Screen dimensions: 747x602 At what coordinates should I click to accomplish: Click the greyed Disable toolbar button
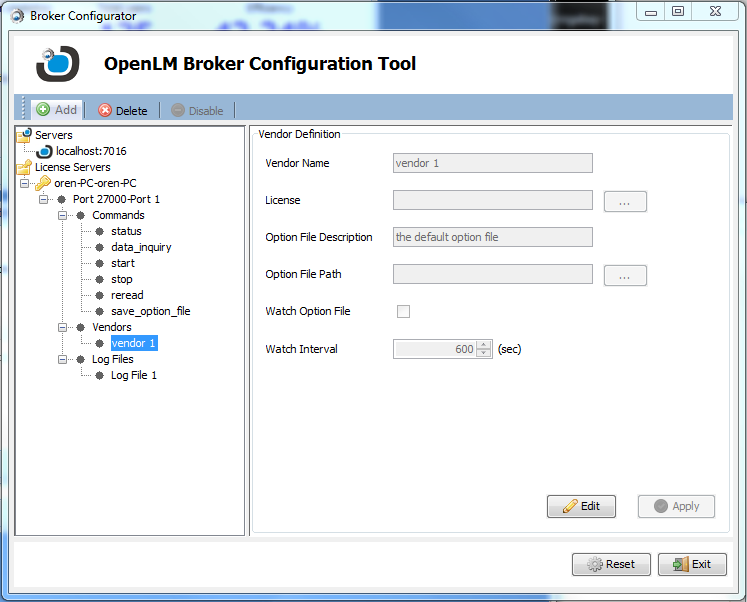click(x=197, y=110)
